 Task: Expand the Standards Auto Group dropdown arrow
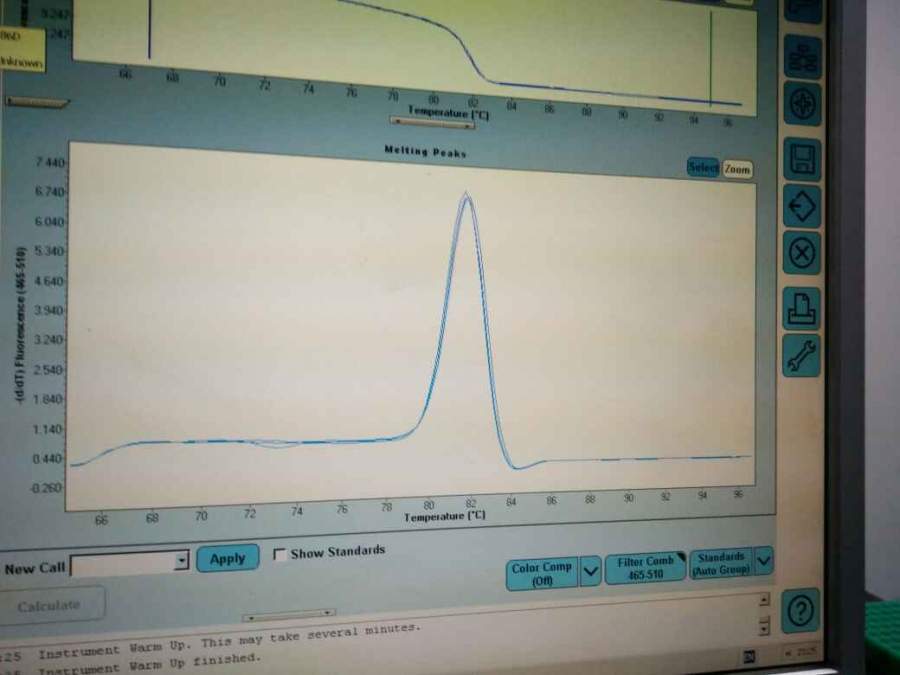[x=763, y=561]
